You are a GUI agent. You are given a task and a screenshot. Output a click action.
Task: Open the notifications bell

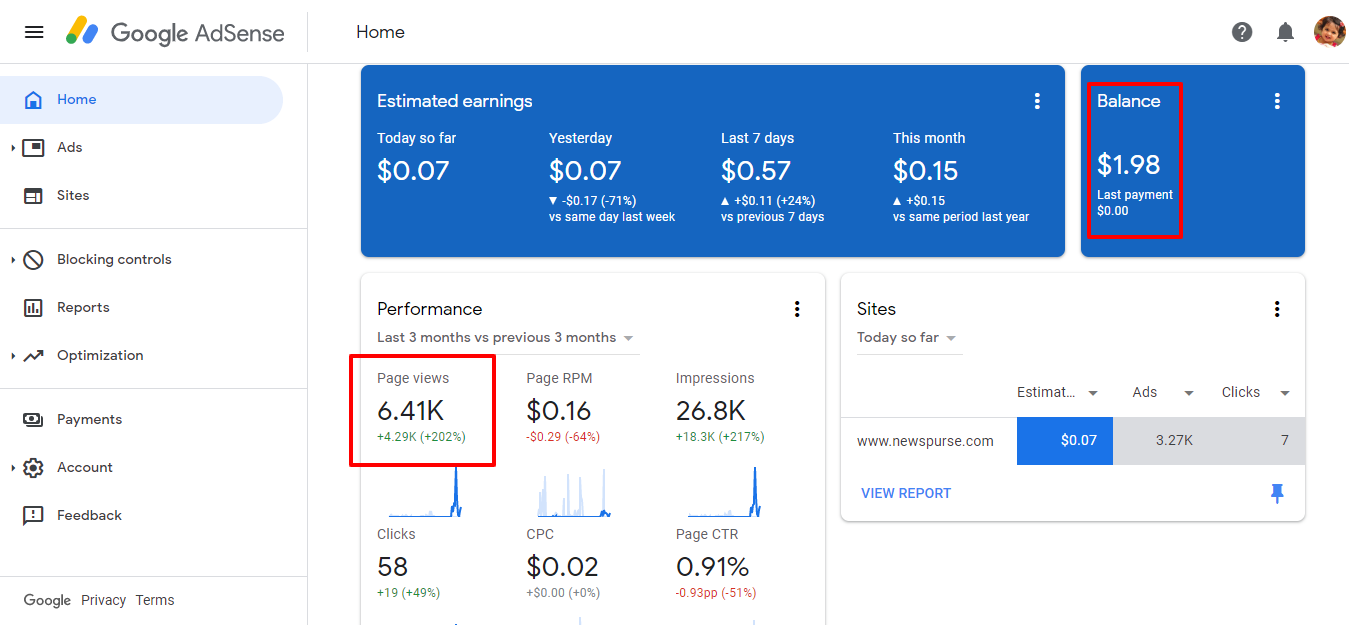tap(1286, 32)
